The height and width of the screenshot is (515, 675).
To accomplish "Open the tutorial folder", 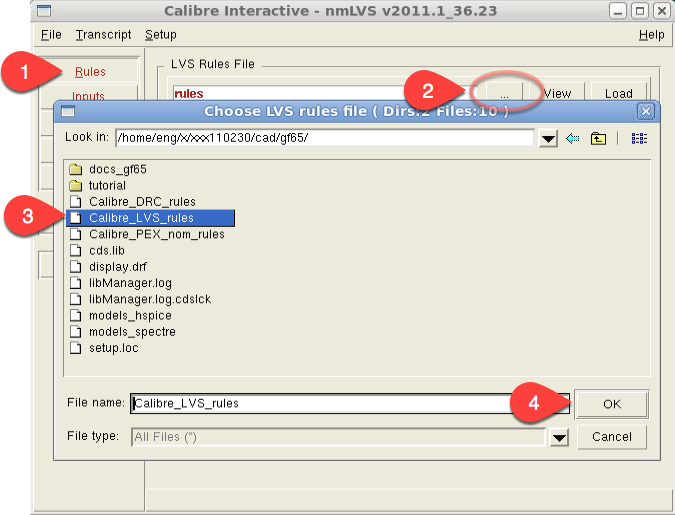I will [x=107, y=185].
